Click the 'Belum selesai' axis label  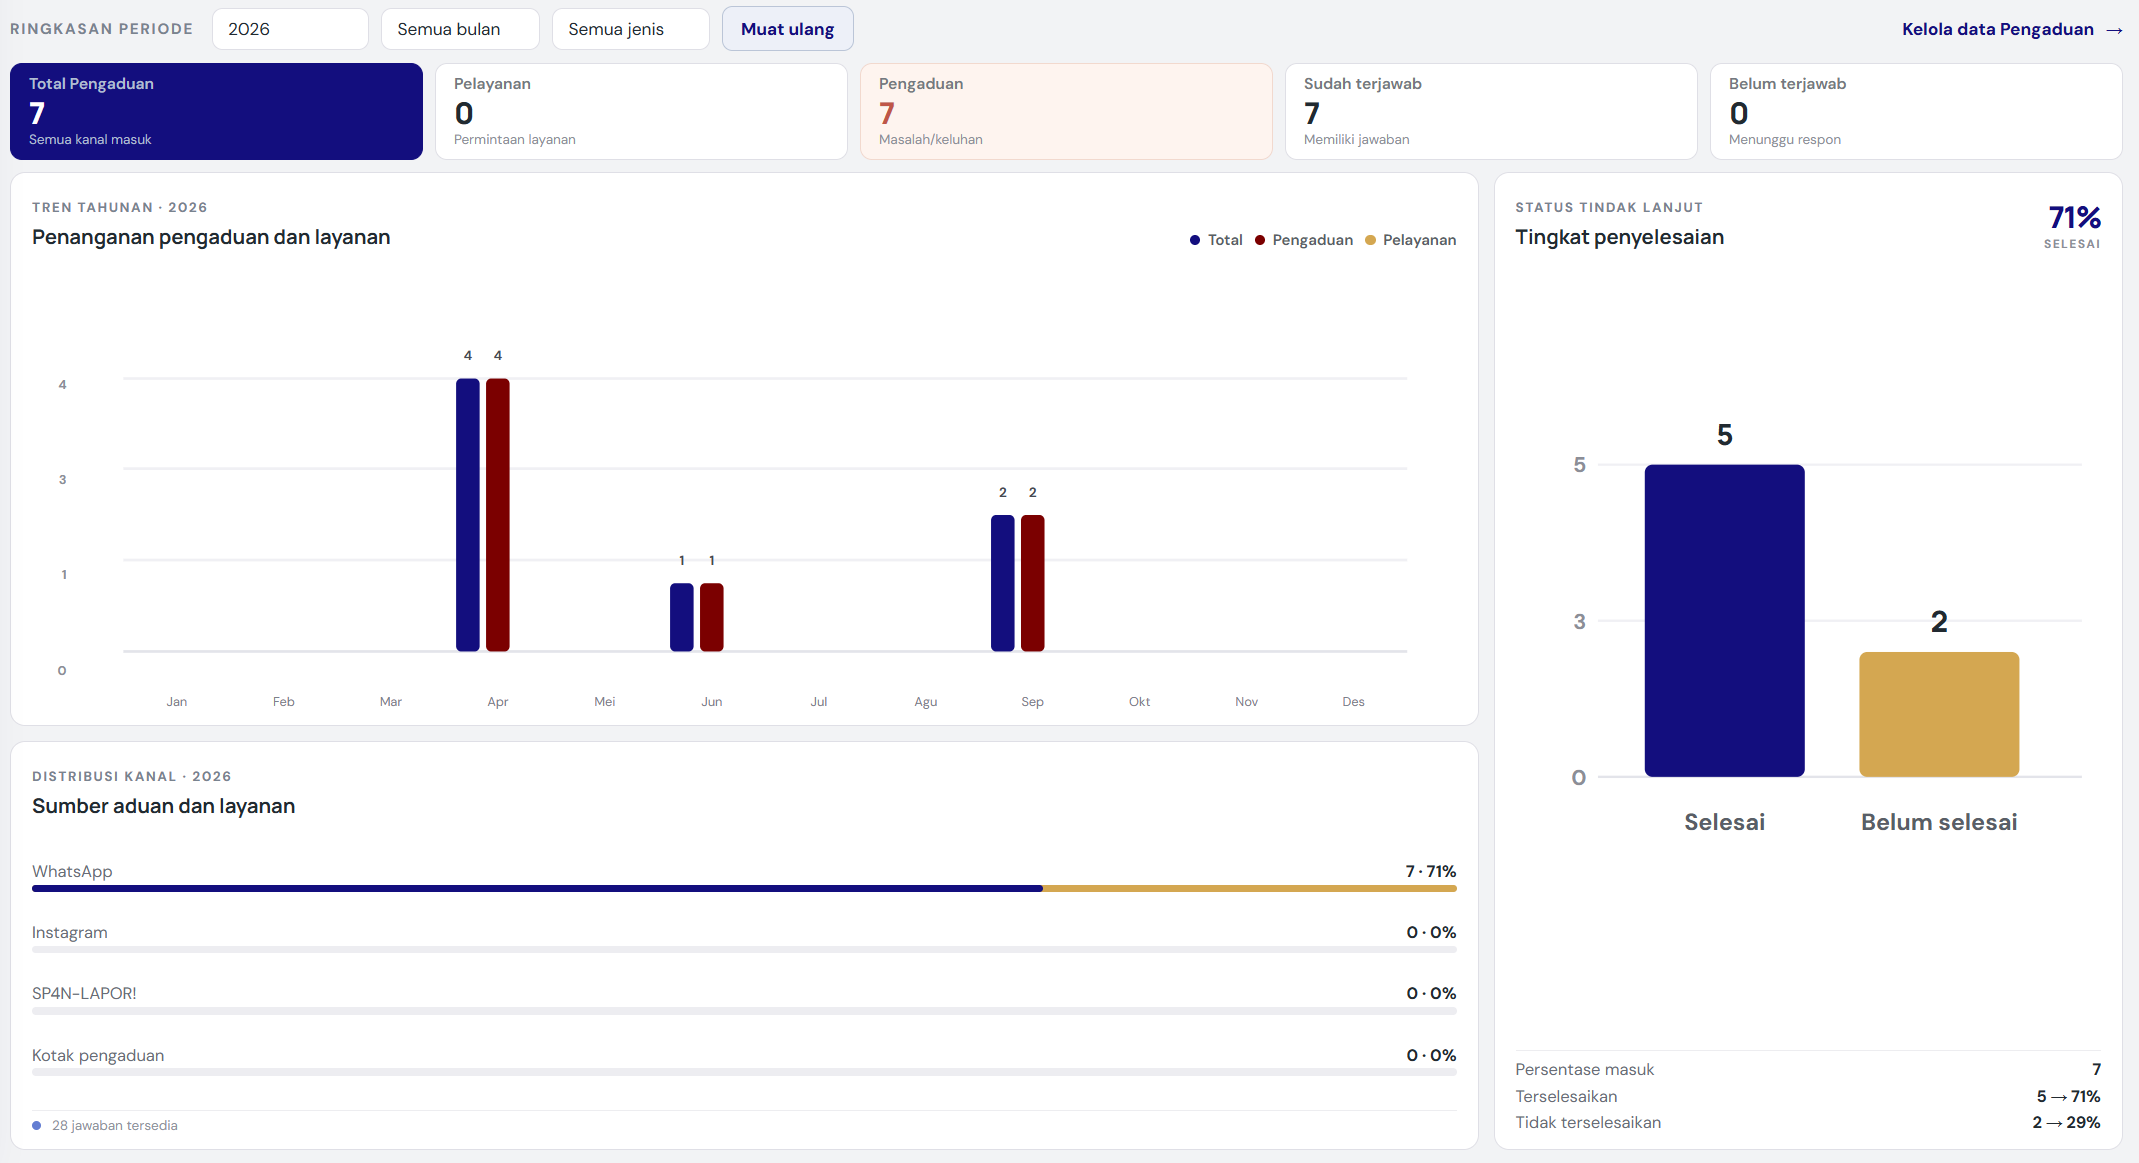(x=1939, y=822)
